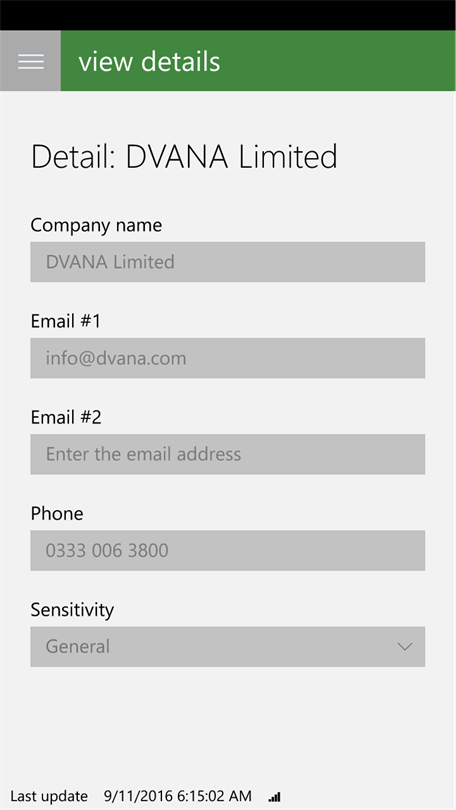Click the signal strength icon in status bar

coord(275,797)
